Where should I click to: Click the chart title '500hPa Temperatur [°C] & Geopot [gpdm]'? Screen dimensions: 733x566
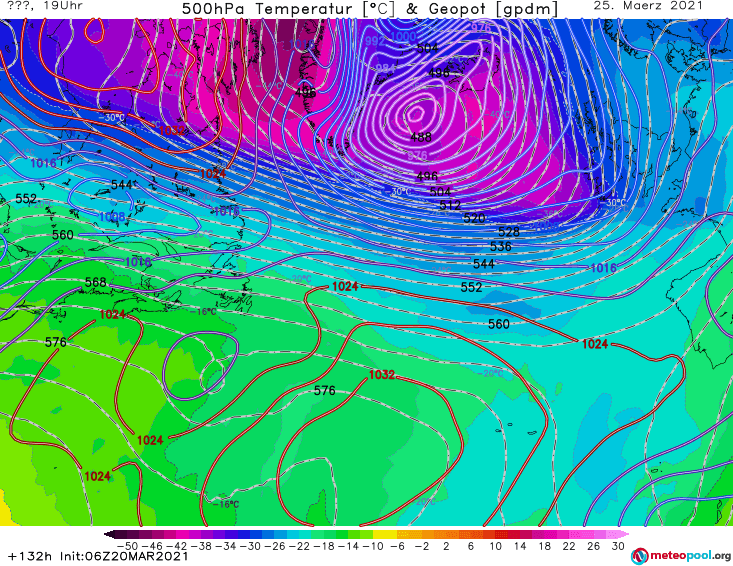(370, 8)
